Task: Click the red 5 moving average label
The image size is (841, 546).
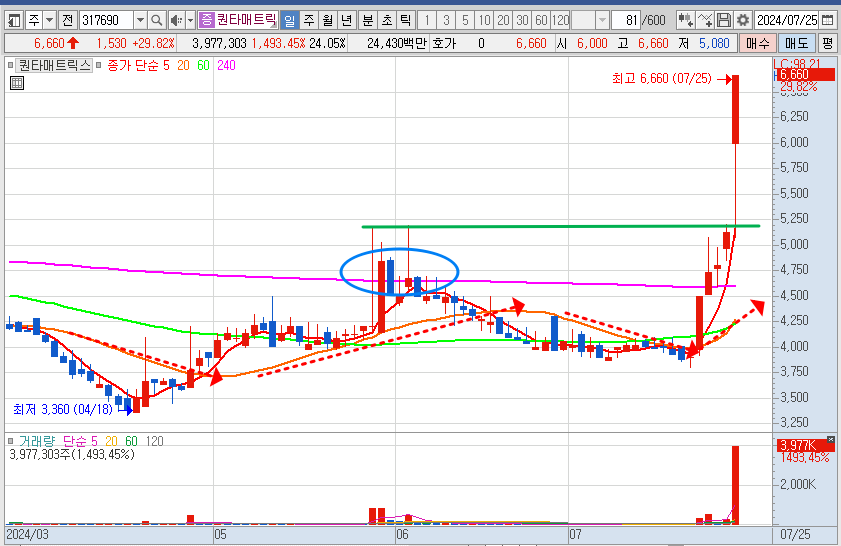Action: (166, 65)
